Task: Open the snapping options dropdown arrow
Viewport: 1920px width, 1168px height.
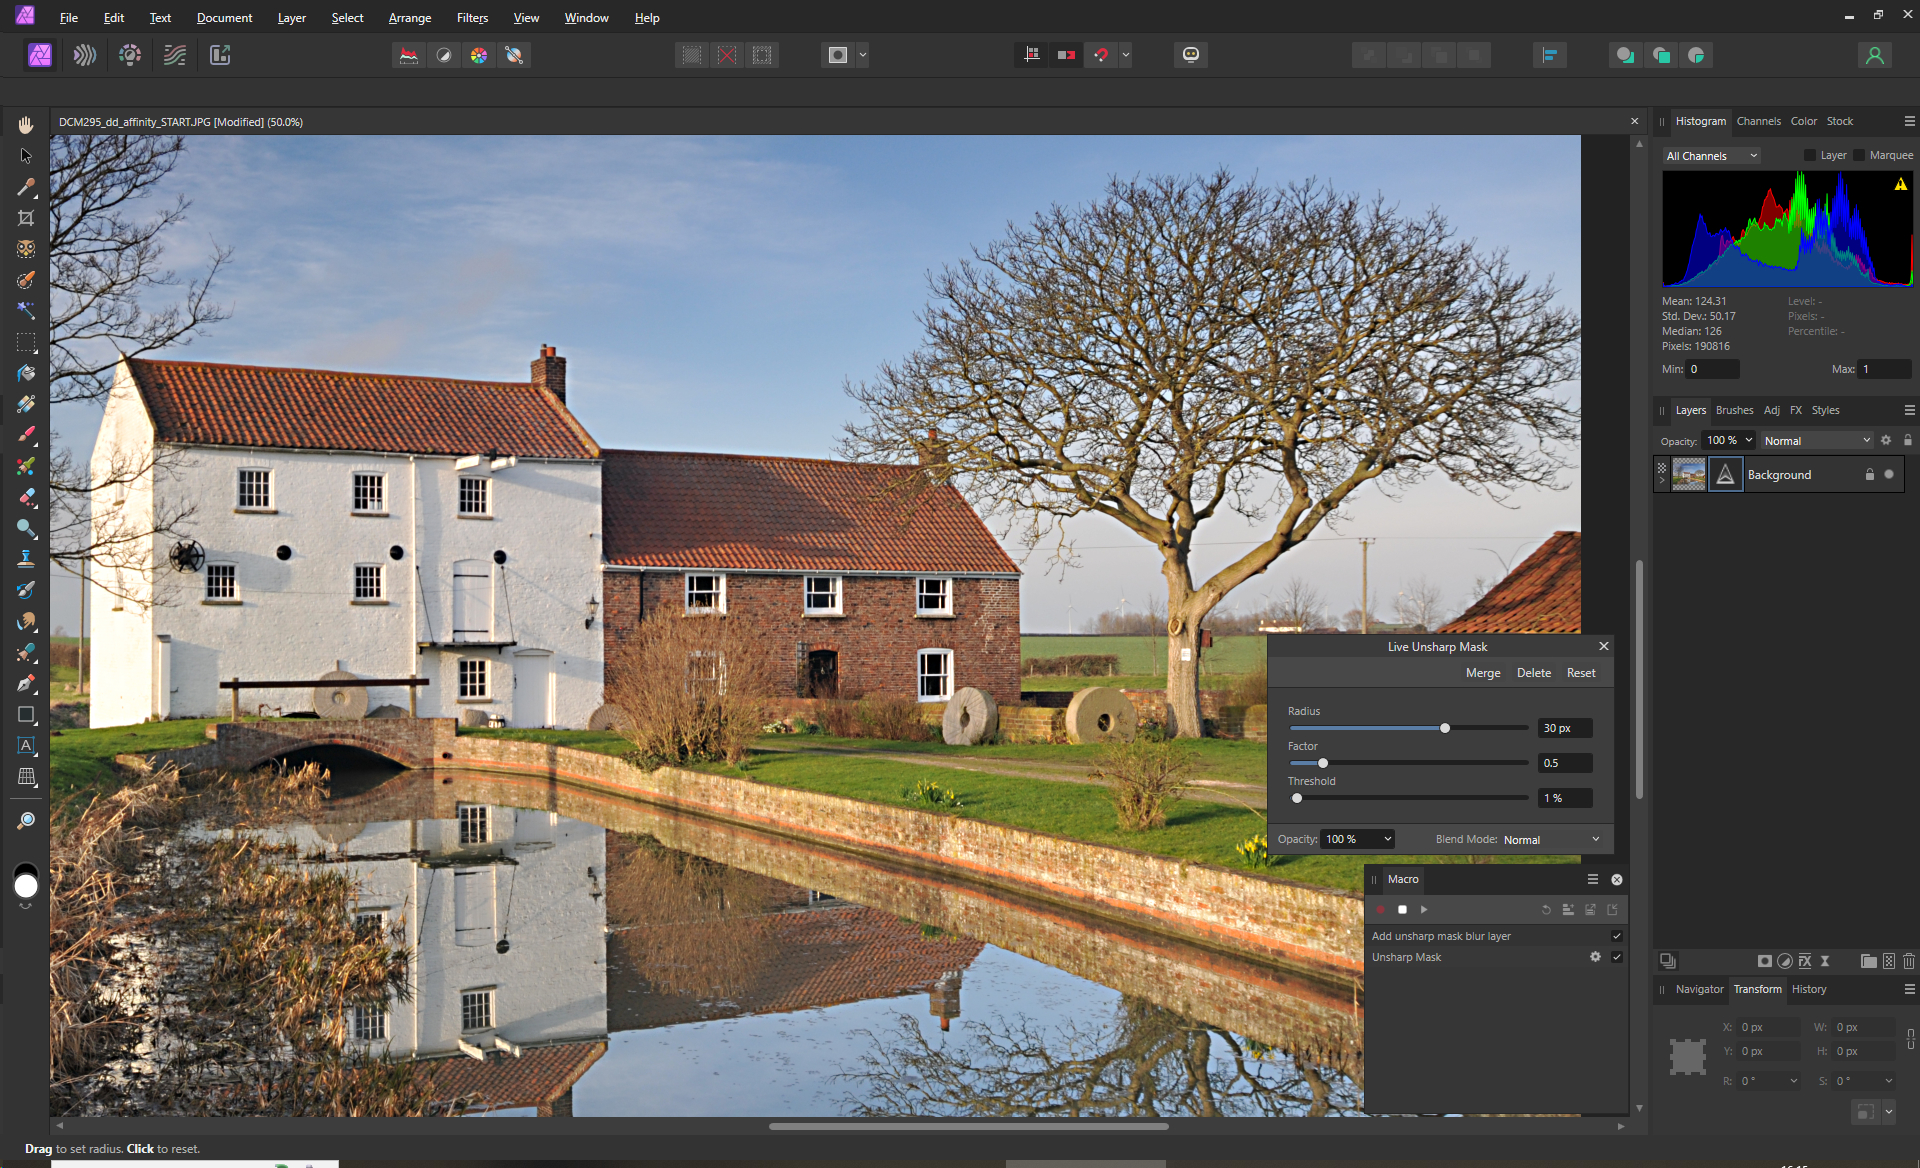Action: coord(1126,55)
